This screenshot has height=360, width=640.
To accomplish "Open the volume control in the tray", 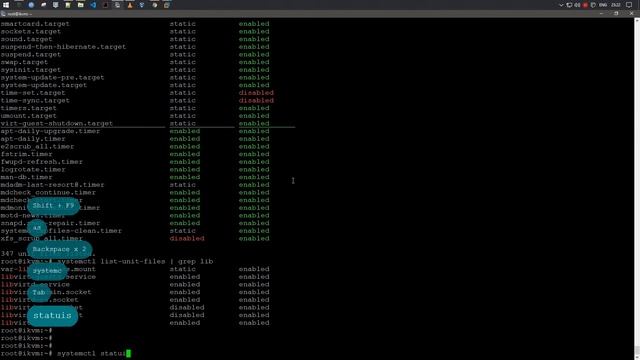I will (x=577, y=5).
